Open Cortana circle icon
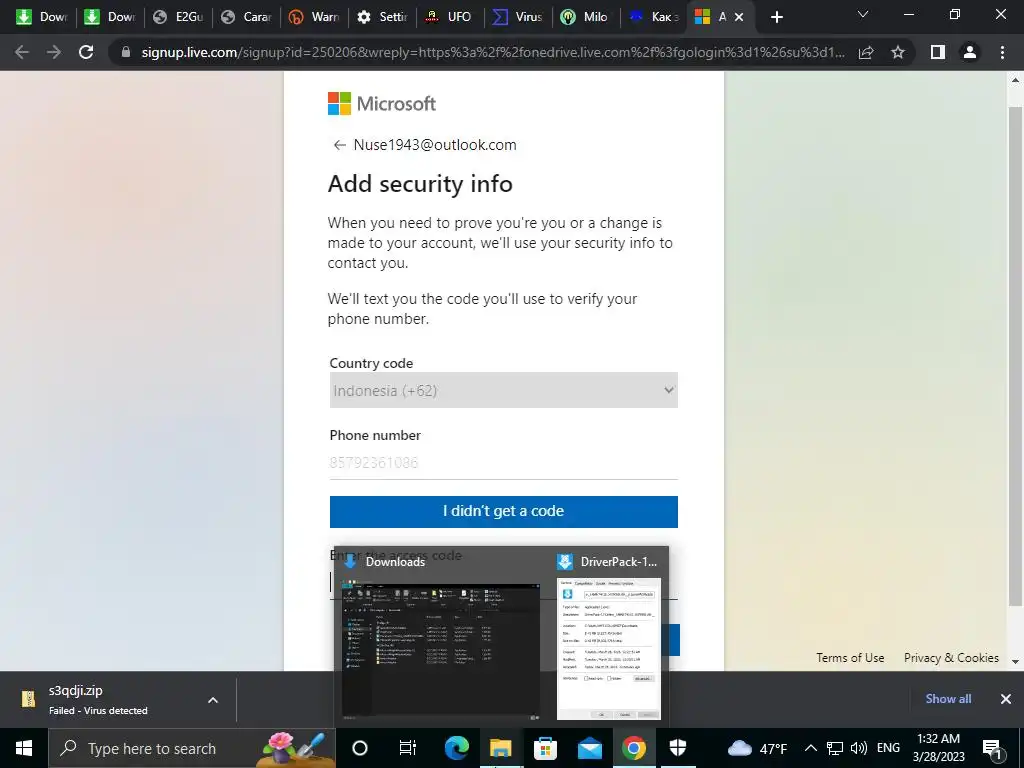The image size is (1024, 768). click(x=360, y=748)
